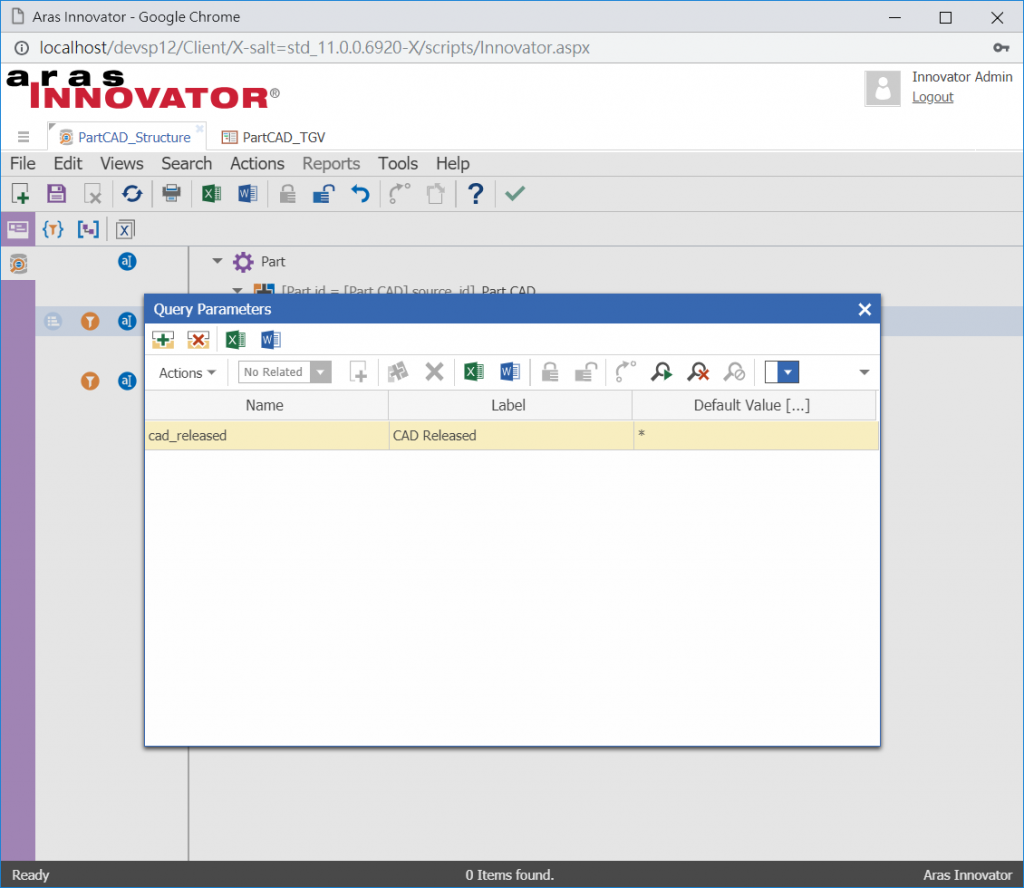Open the No Related combo box
The width and height of the screenshot is (1024, 888).
285,372
